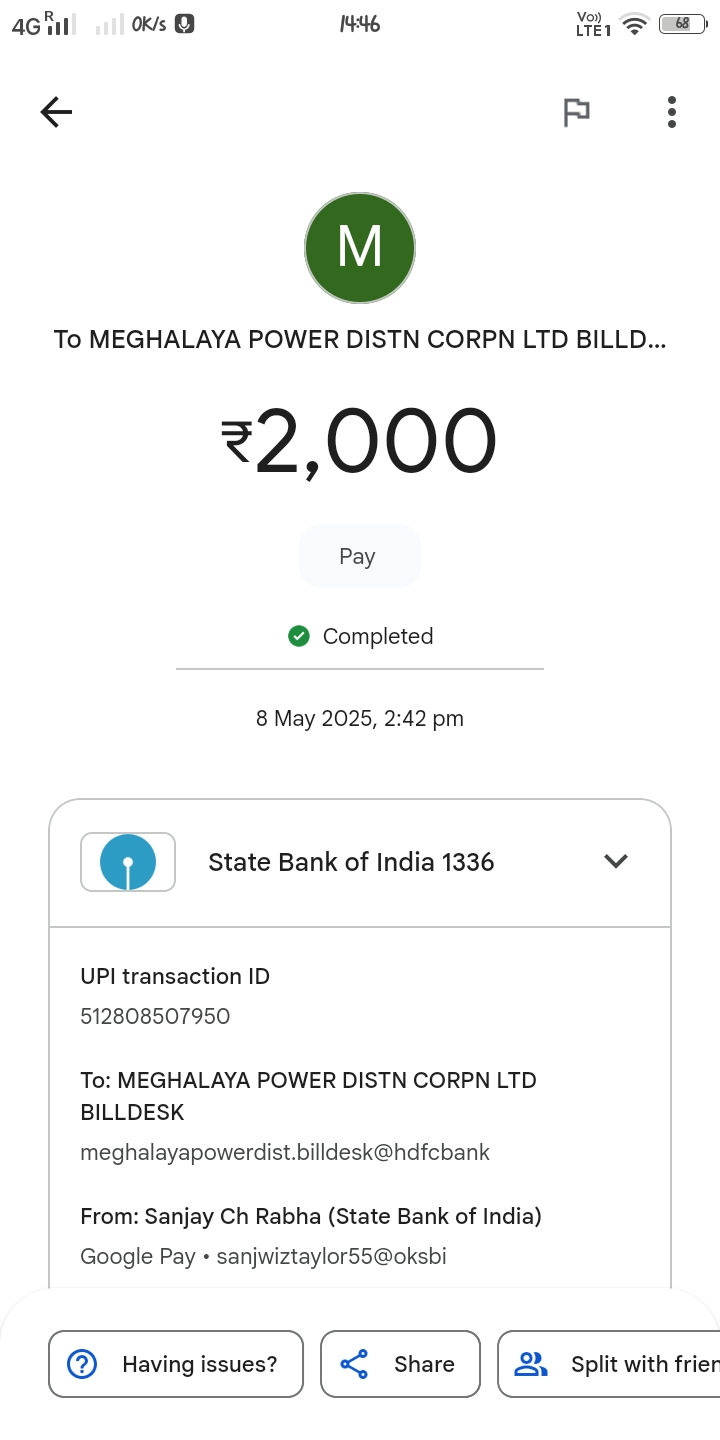
Task: Tap the Split with friends people icon
Action: click(x=531, y=1364)
